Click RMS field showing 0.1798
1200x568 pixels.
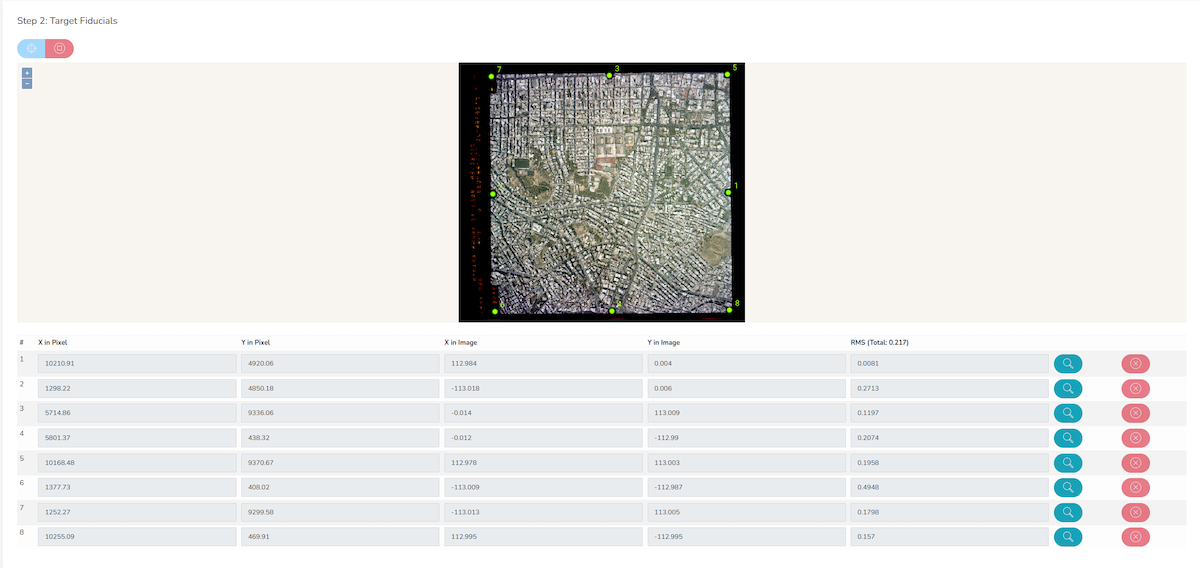949,512
